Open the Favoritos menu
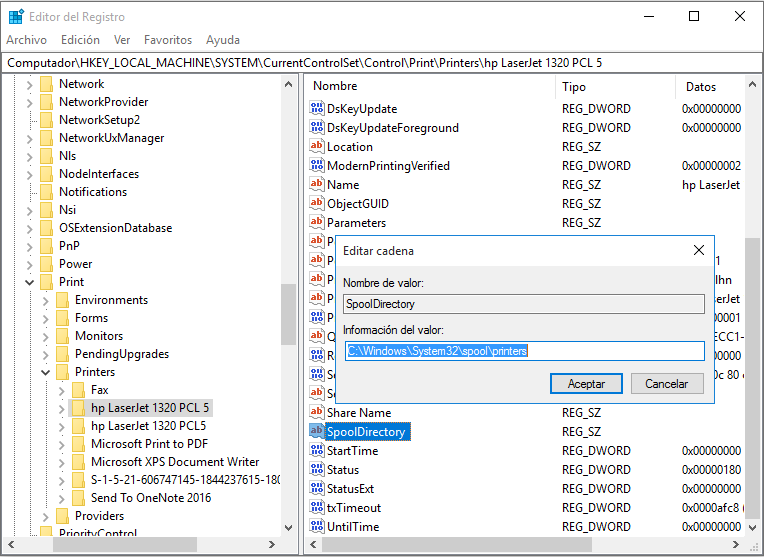This screenshot has width=764, height=557. click(168, 40)
